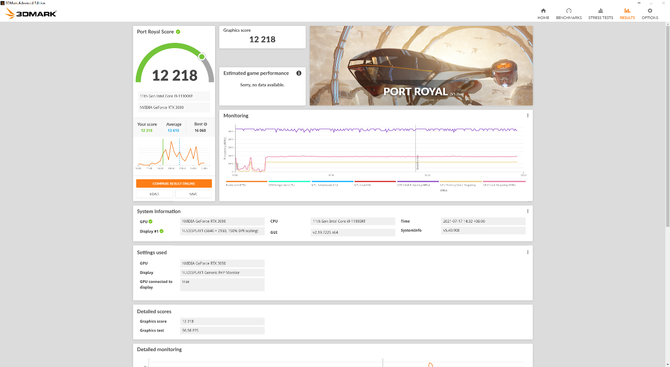The image size is (670, 367).
Task: Open the Monitoring panel three-dot menu
Action: [527, 115]
